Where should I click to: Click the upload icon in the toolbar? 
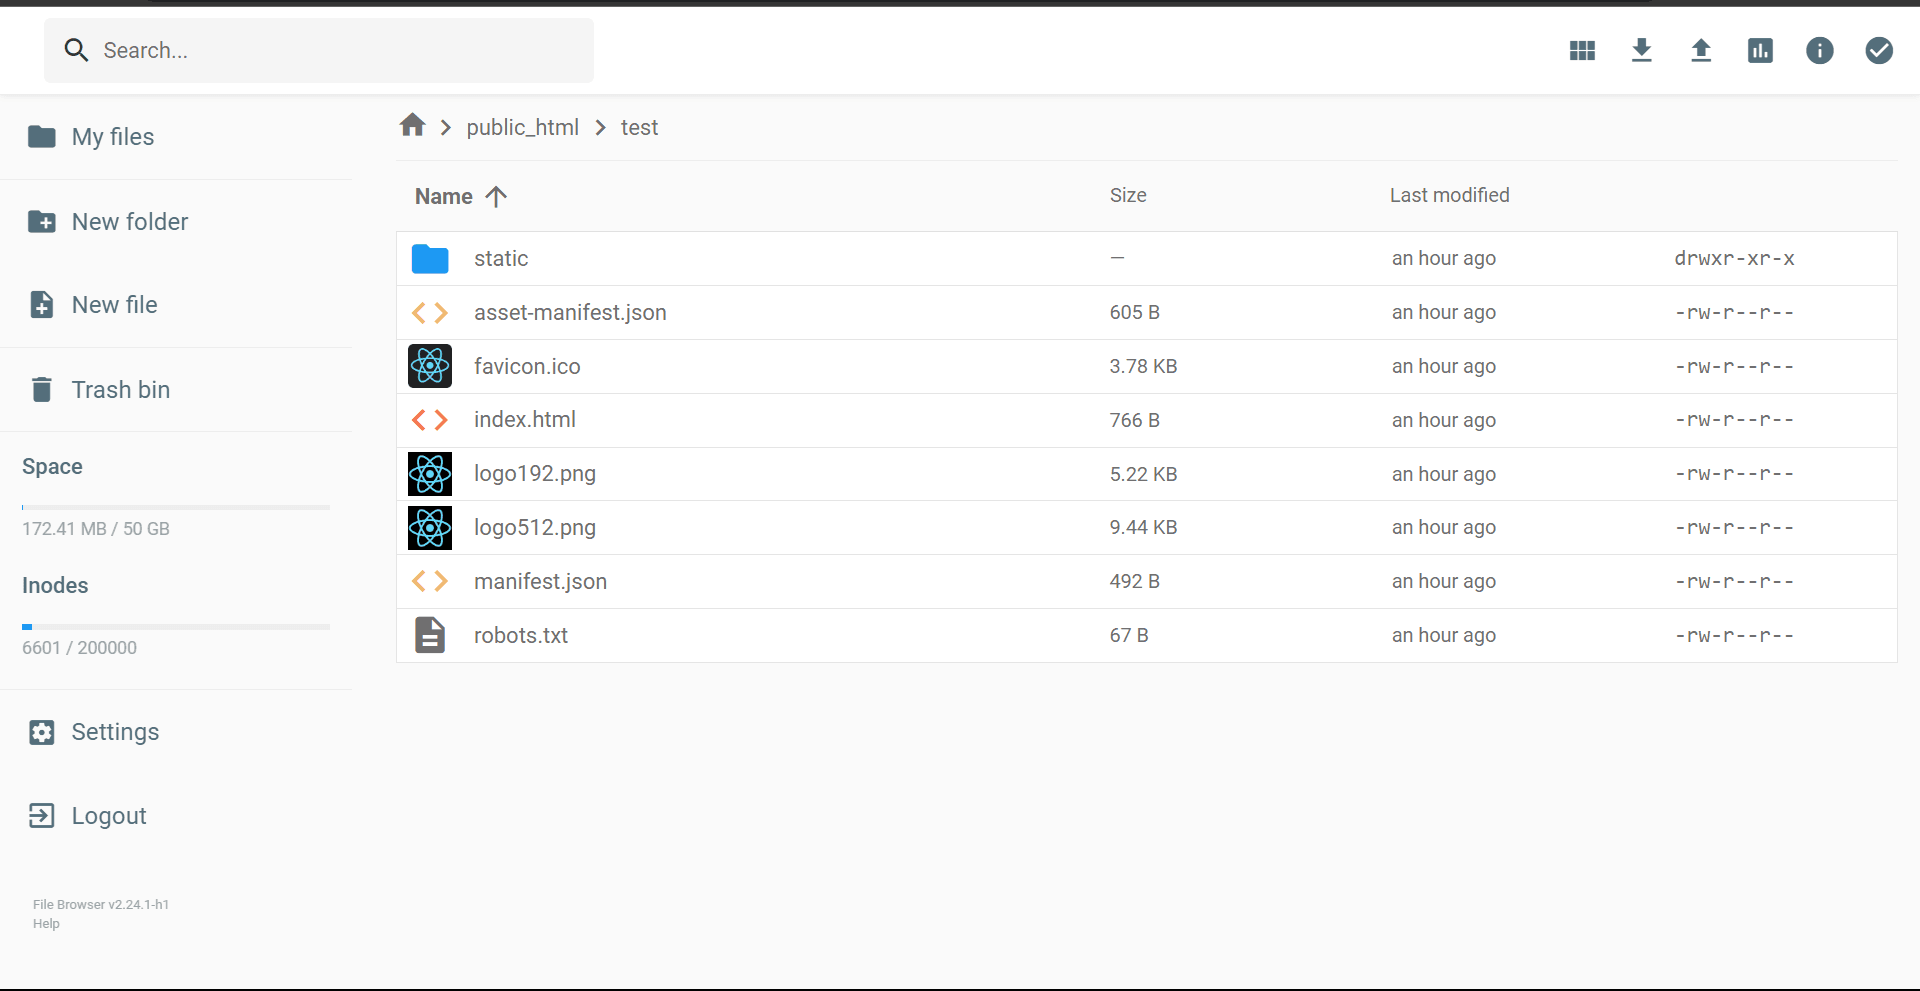pyautogui.click(x=1700, y=50)
